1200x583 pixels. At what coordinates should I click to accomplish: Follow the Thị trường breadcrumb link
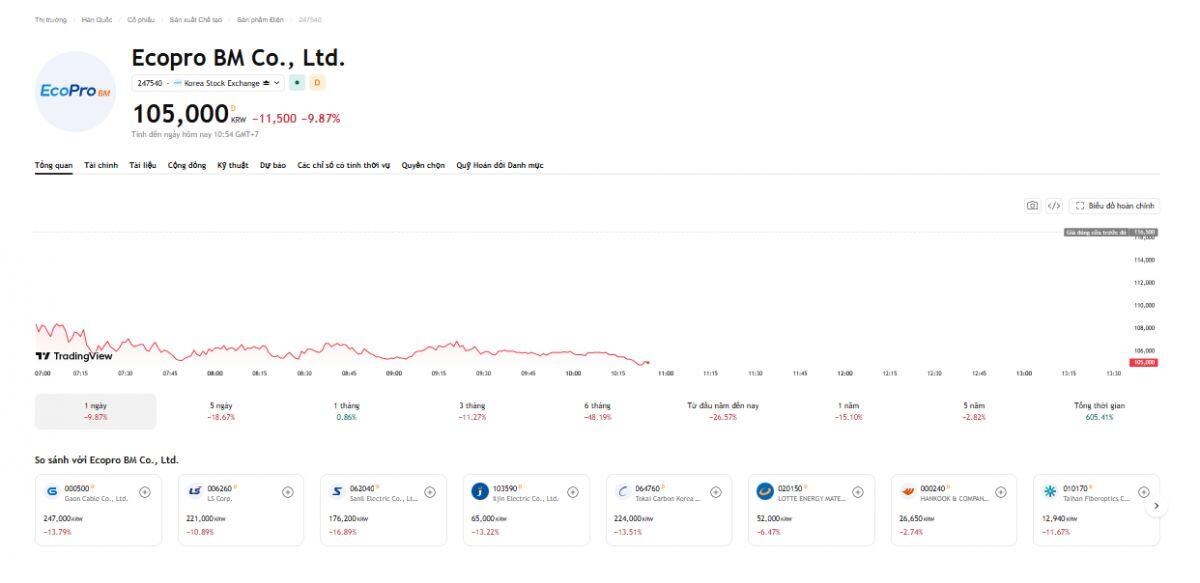(x=50, y=20)
